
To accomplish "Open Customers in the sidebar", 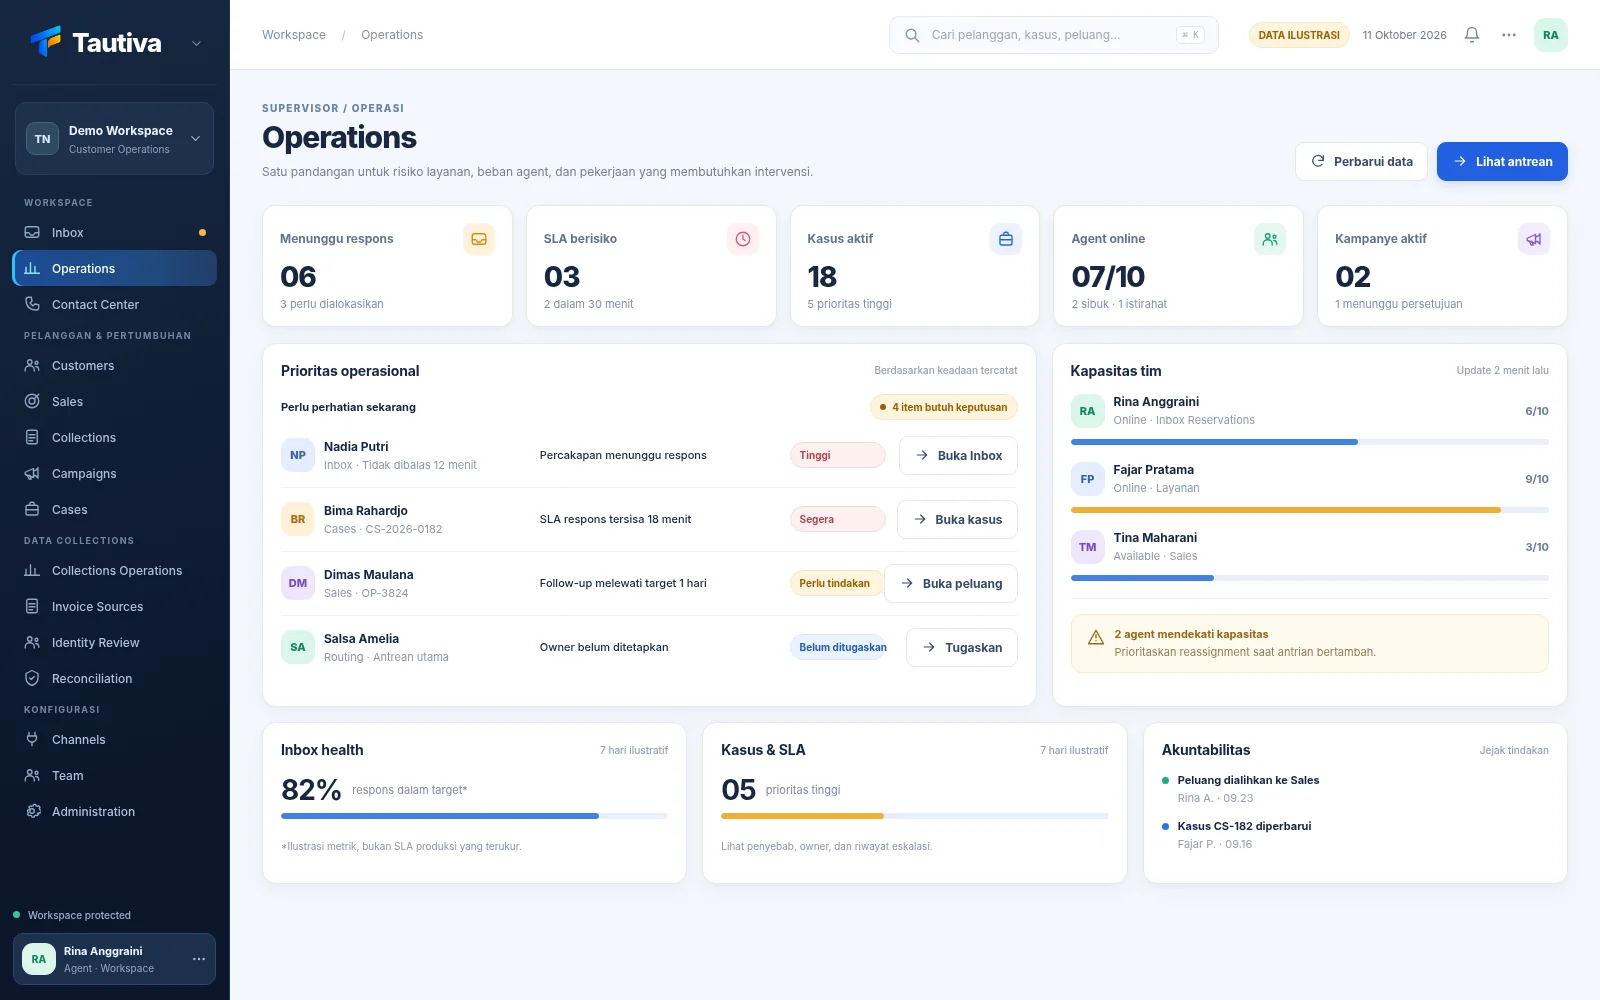I will tap(114, 365).
